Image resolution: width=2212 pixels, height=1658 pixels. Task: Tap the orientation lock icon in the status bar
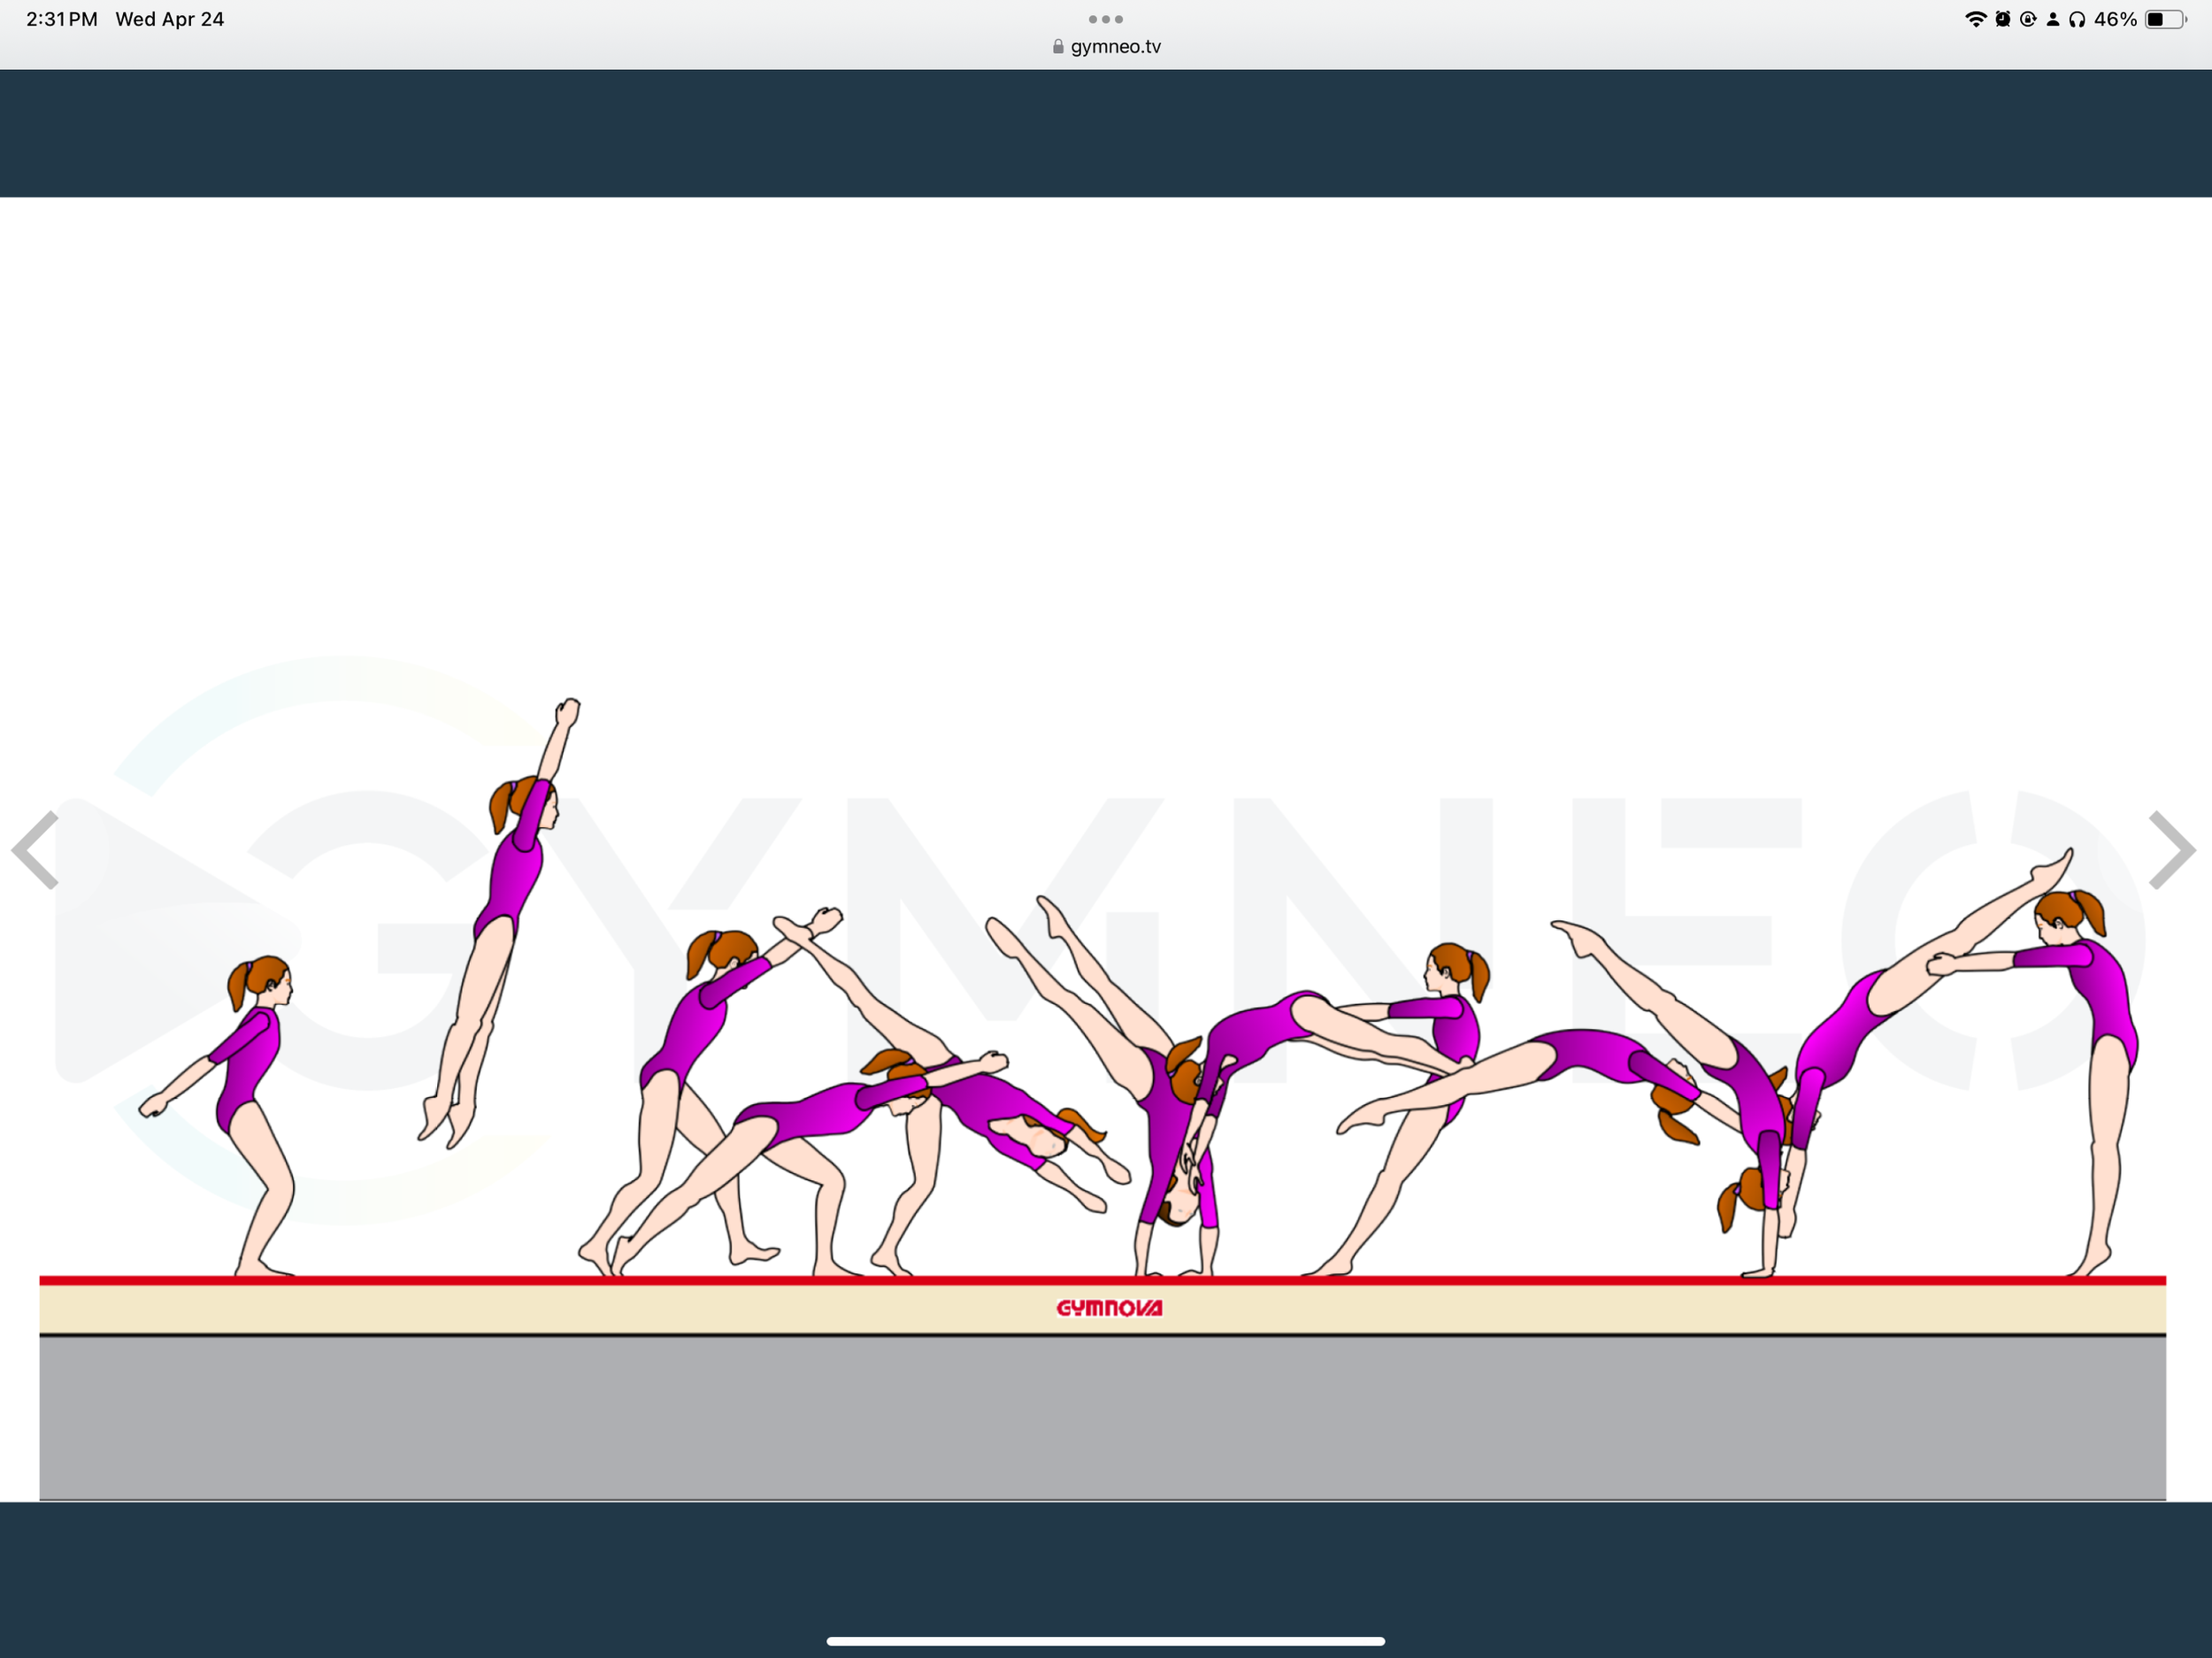pyautogui.click(x=2028, y=18)
